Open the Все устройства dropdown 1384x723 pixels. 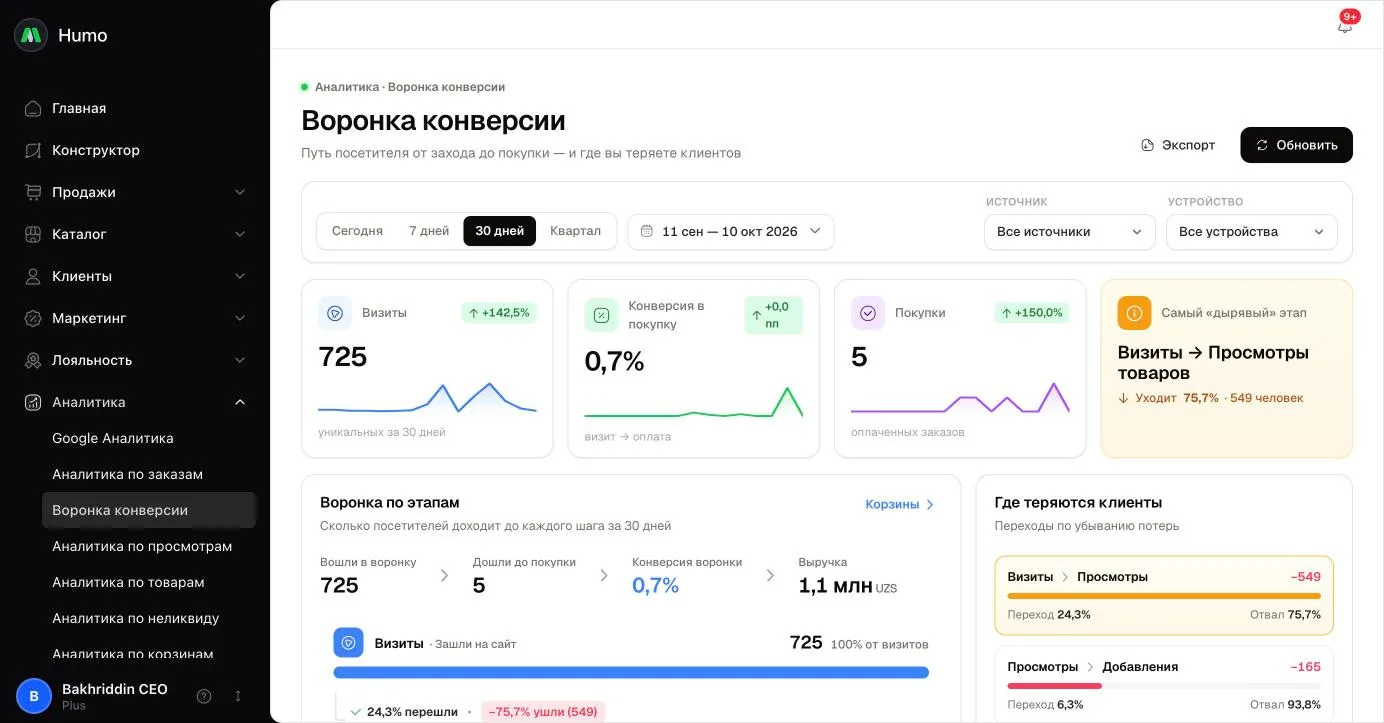(1251, 231)
